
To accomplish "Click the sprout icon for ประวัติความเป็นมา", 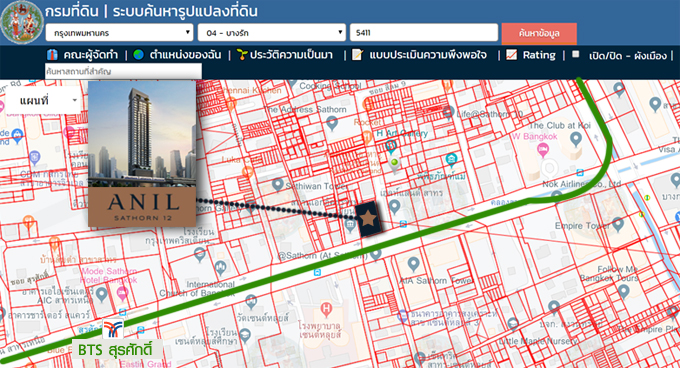I will click(242, 55).
